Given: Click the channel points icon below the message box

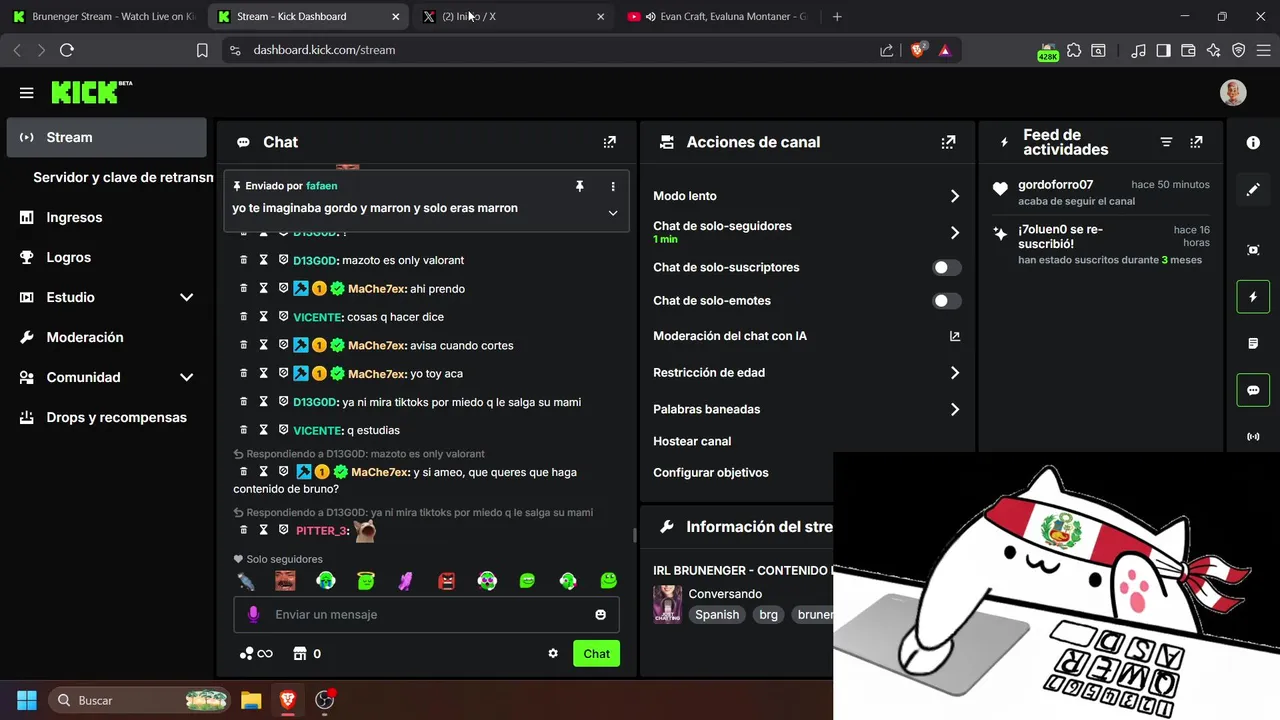Looking at the screenshot, I should coord(247,654).
